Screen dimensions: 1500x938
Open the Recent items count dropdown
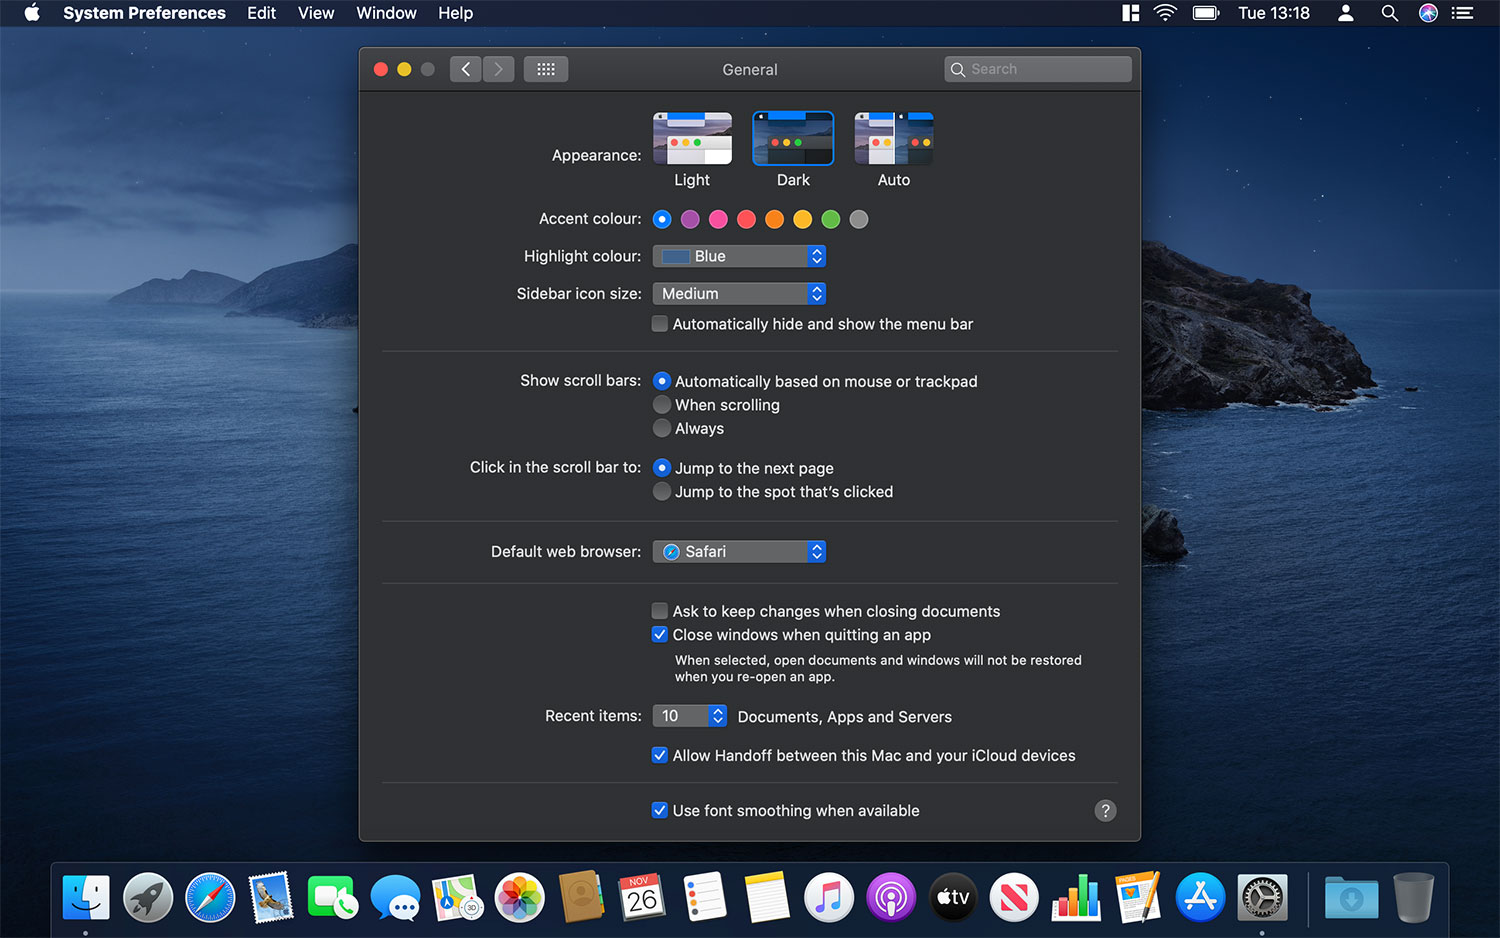tap(689, 715)
